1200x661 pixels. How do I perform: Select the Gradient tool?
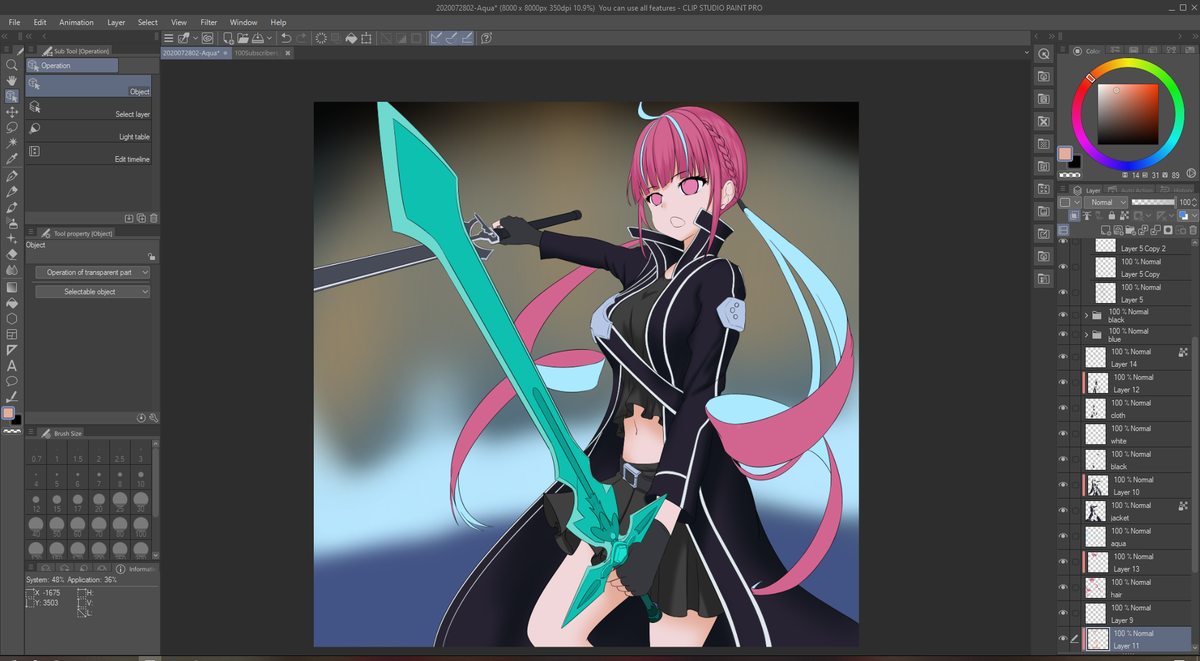[12, 287]
